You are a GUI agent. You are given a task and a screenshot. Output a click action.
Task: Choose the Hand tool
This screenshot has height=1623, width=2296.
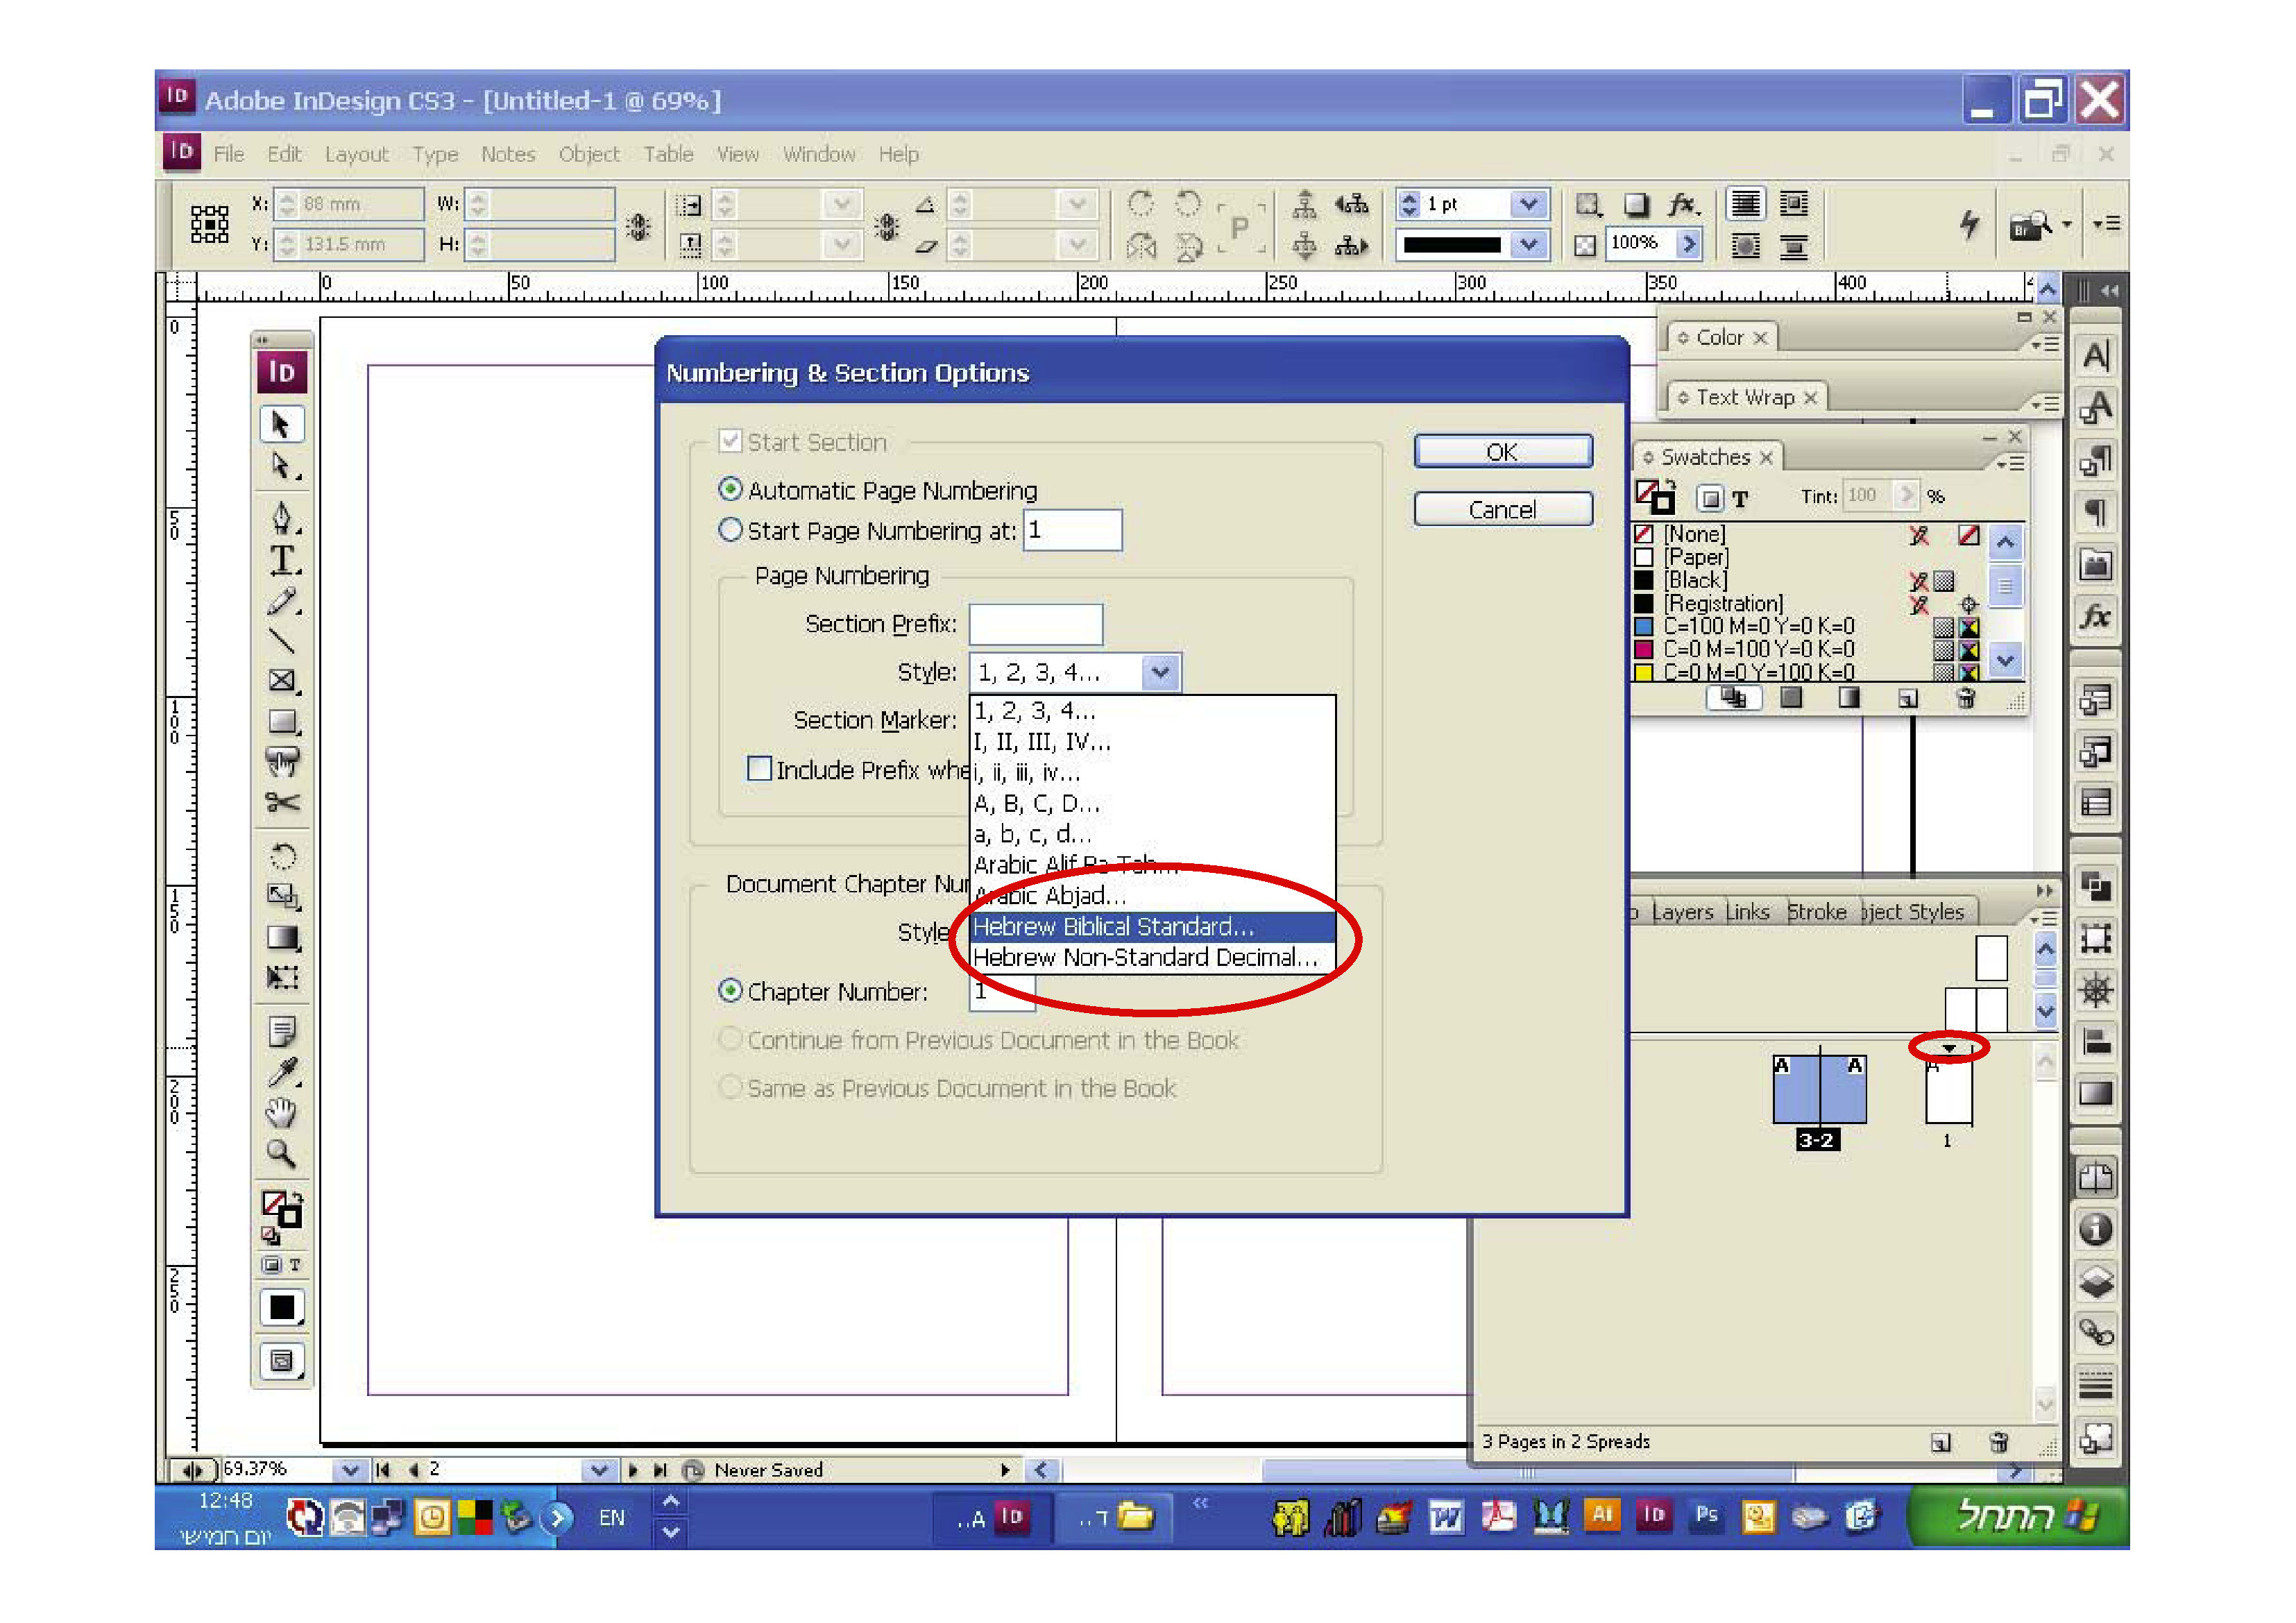click(x=281, y=1112)
